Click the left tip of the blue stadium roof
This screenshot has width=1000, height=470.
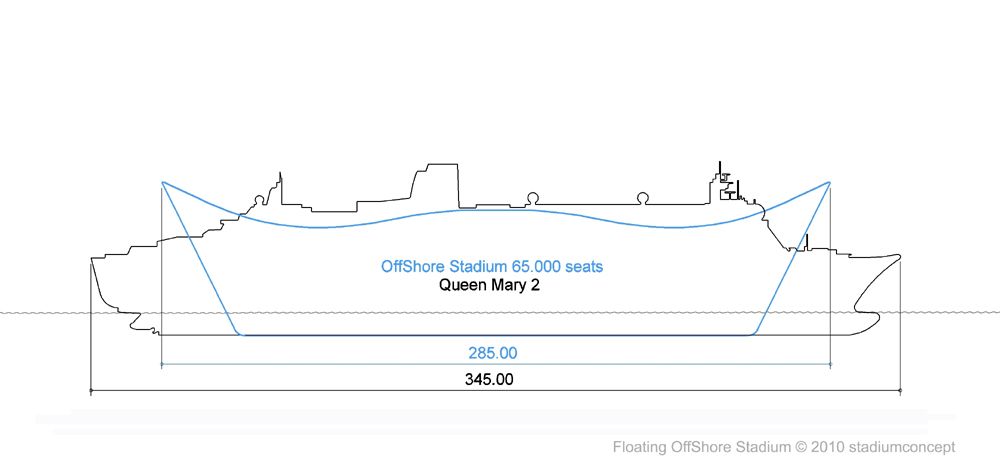pyautogui.click(x=163, y=182)
